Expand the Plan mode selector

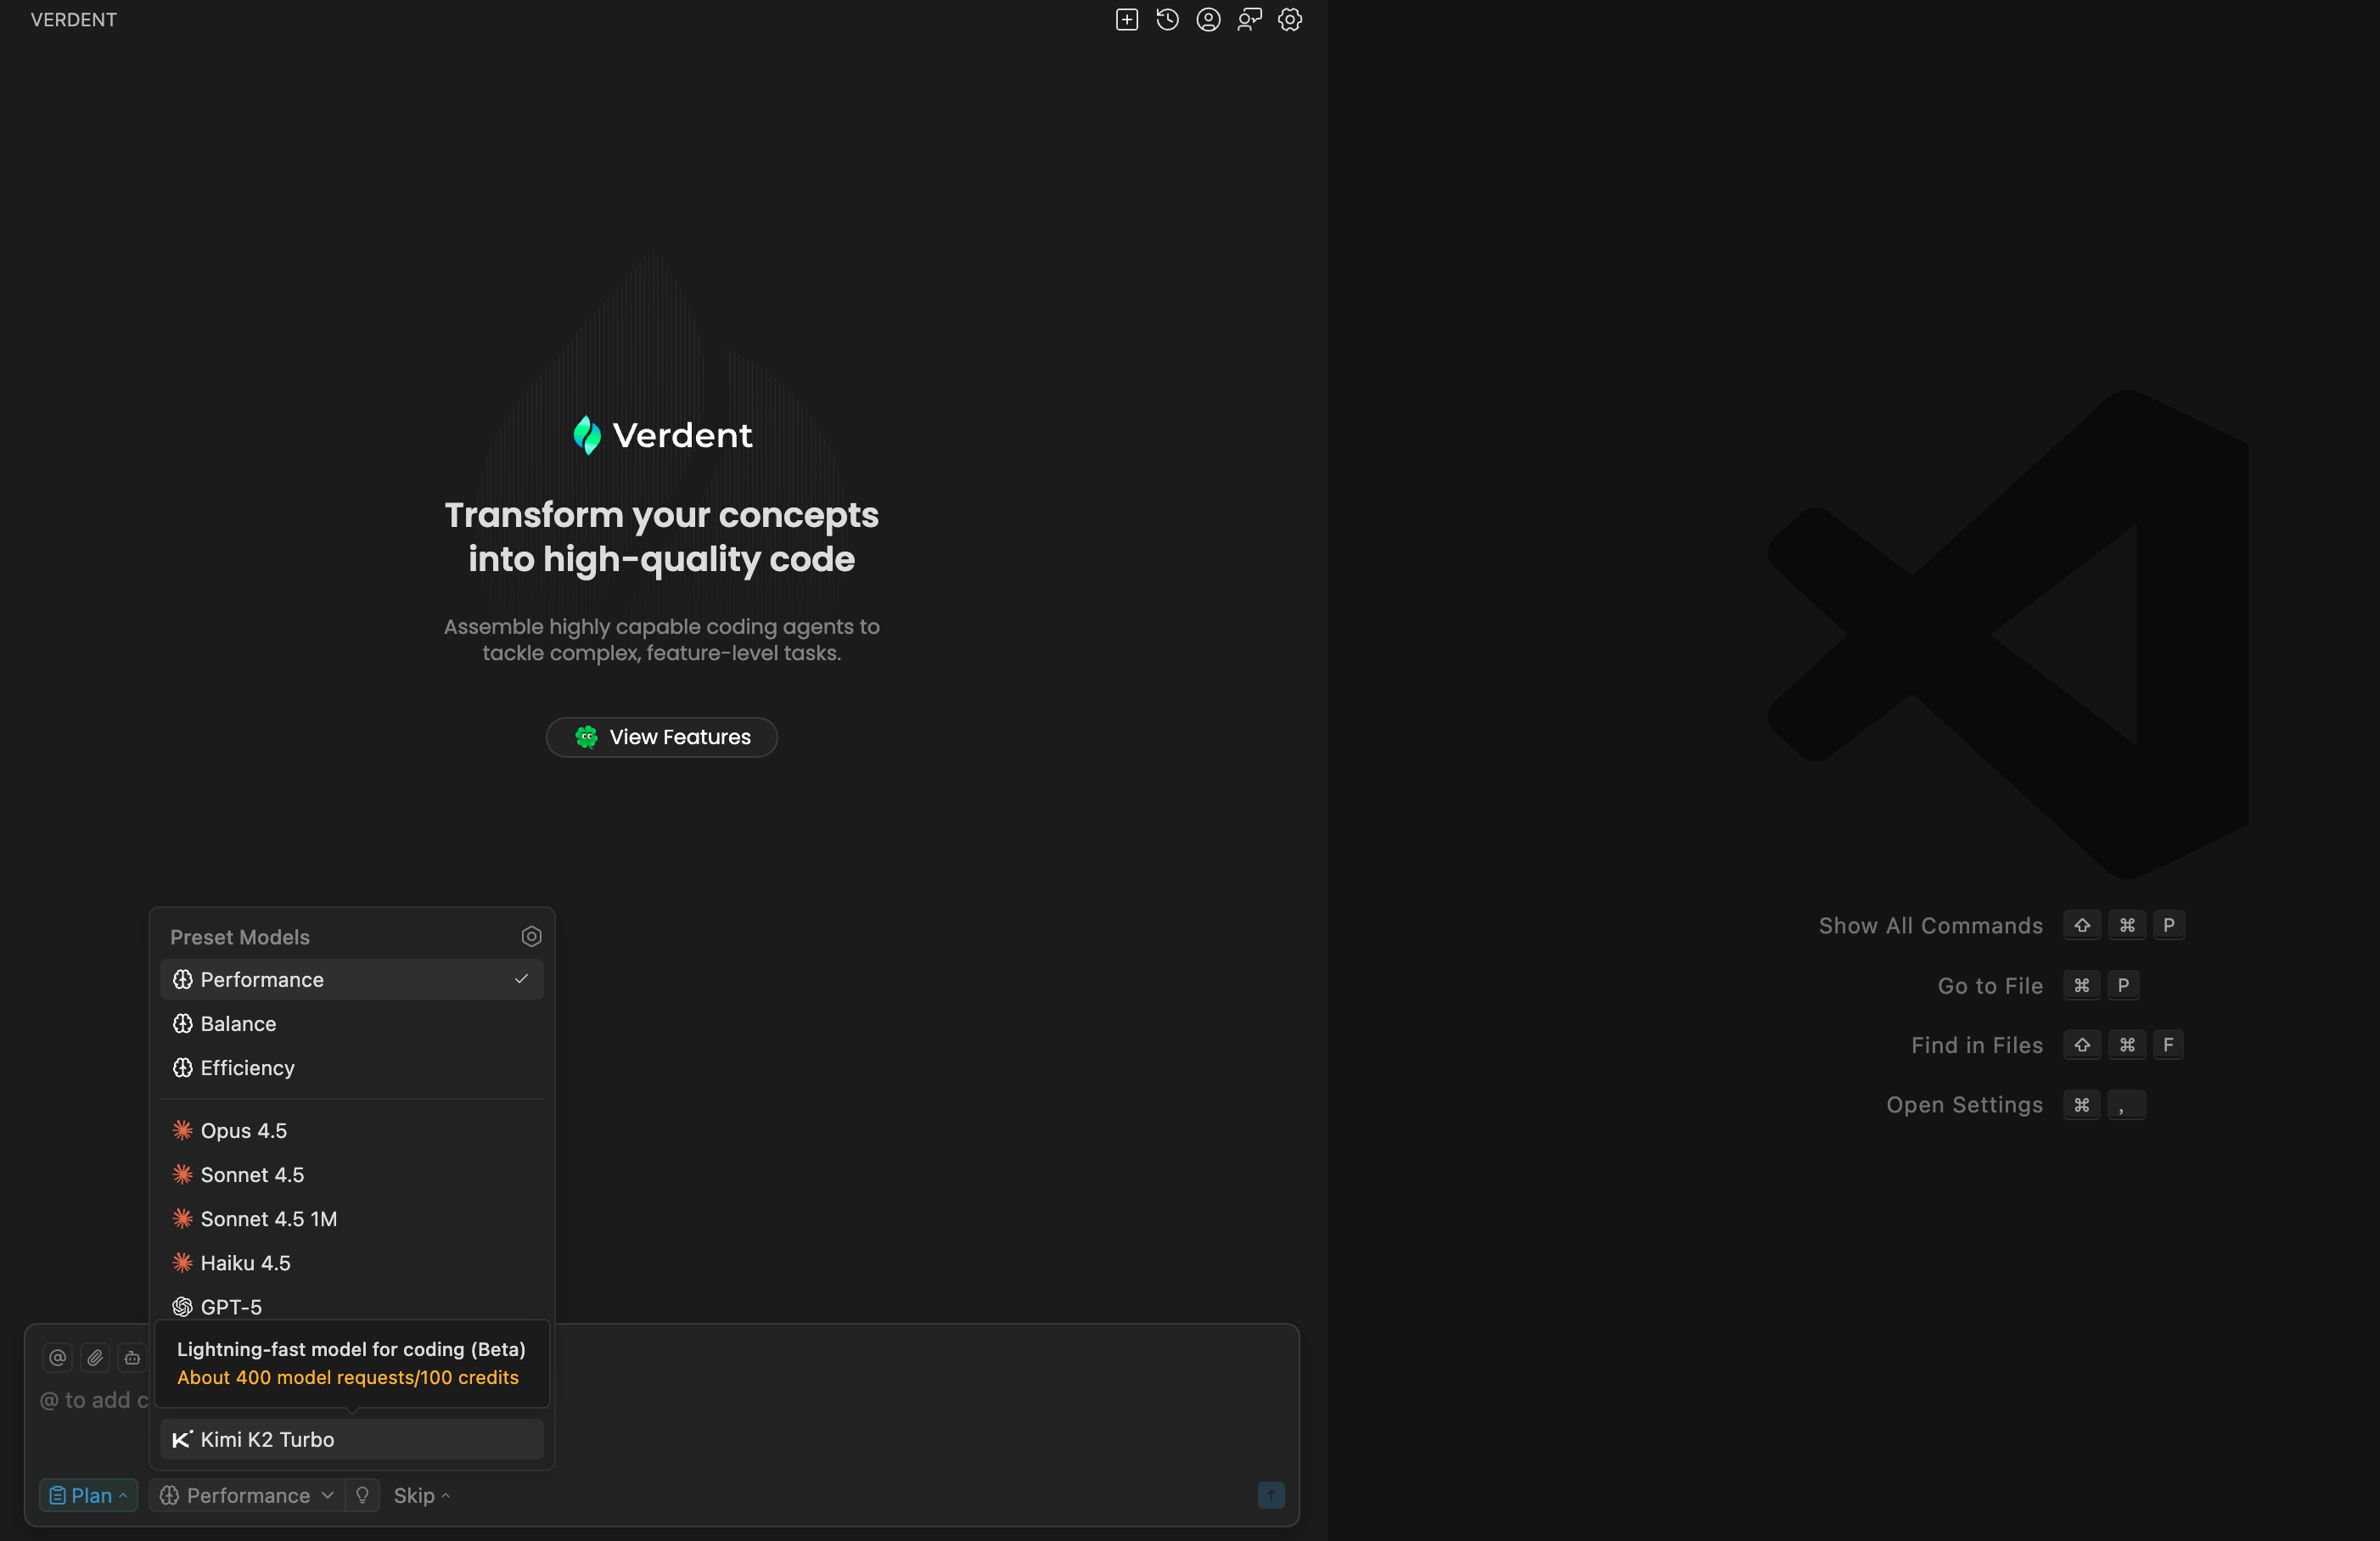88,1495
